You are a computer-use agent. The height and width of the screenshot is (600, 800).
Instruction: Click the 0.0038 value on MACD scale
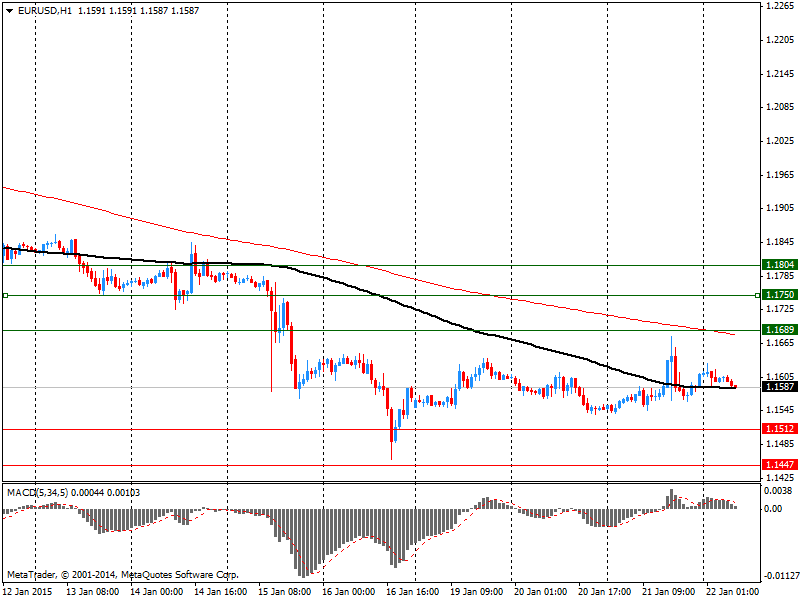[778, 491]
